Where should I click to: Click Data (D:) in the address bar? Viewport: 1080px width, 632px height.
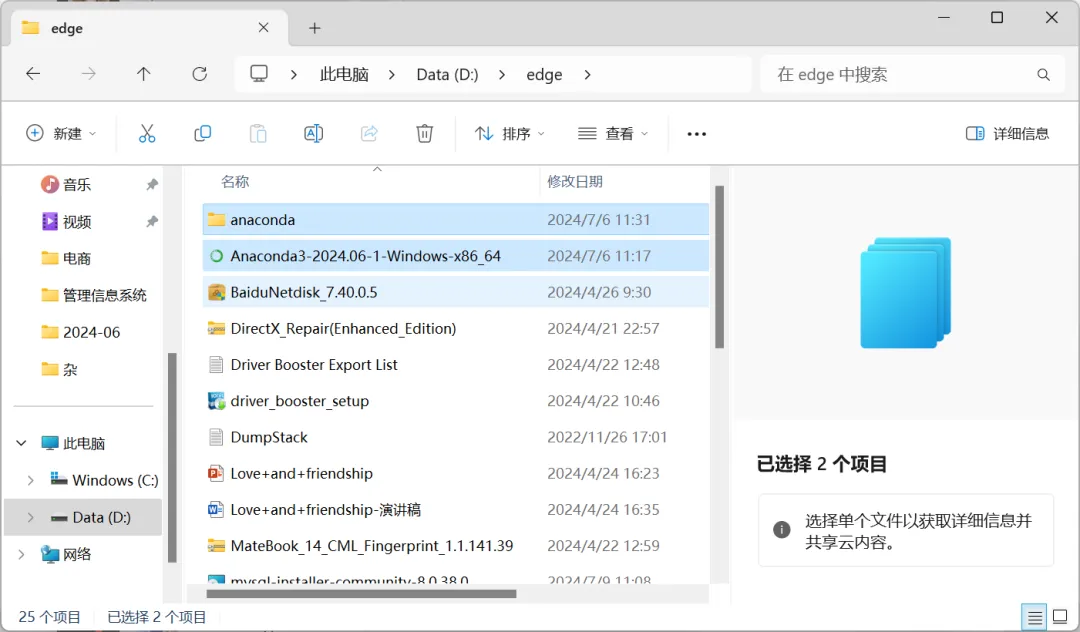(447, 74)
